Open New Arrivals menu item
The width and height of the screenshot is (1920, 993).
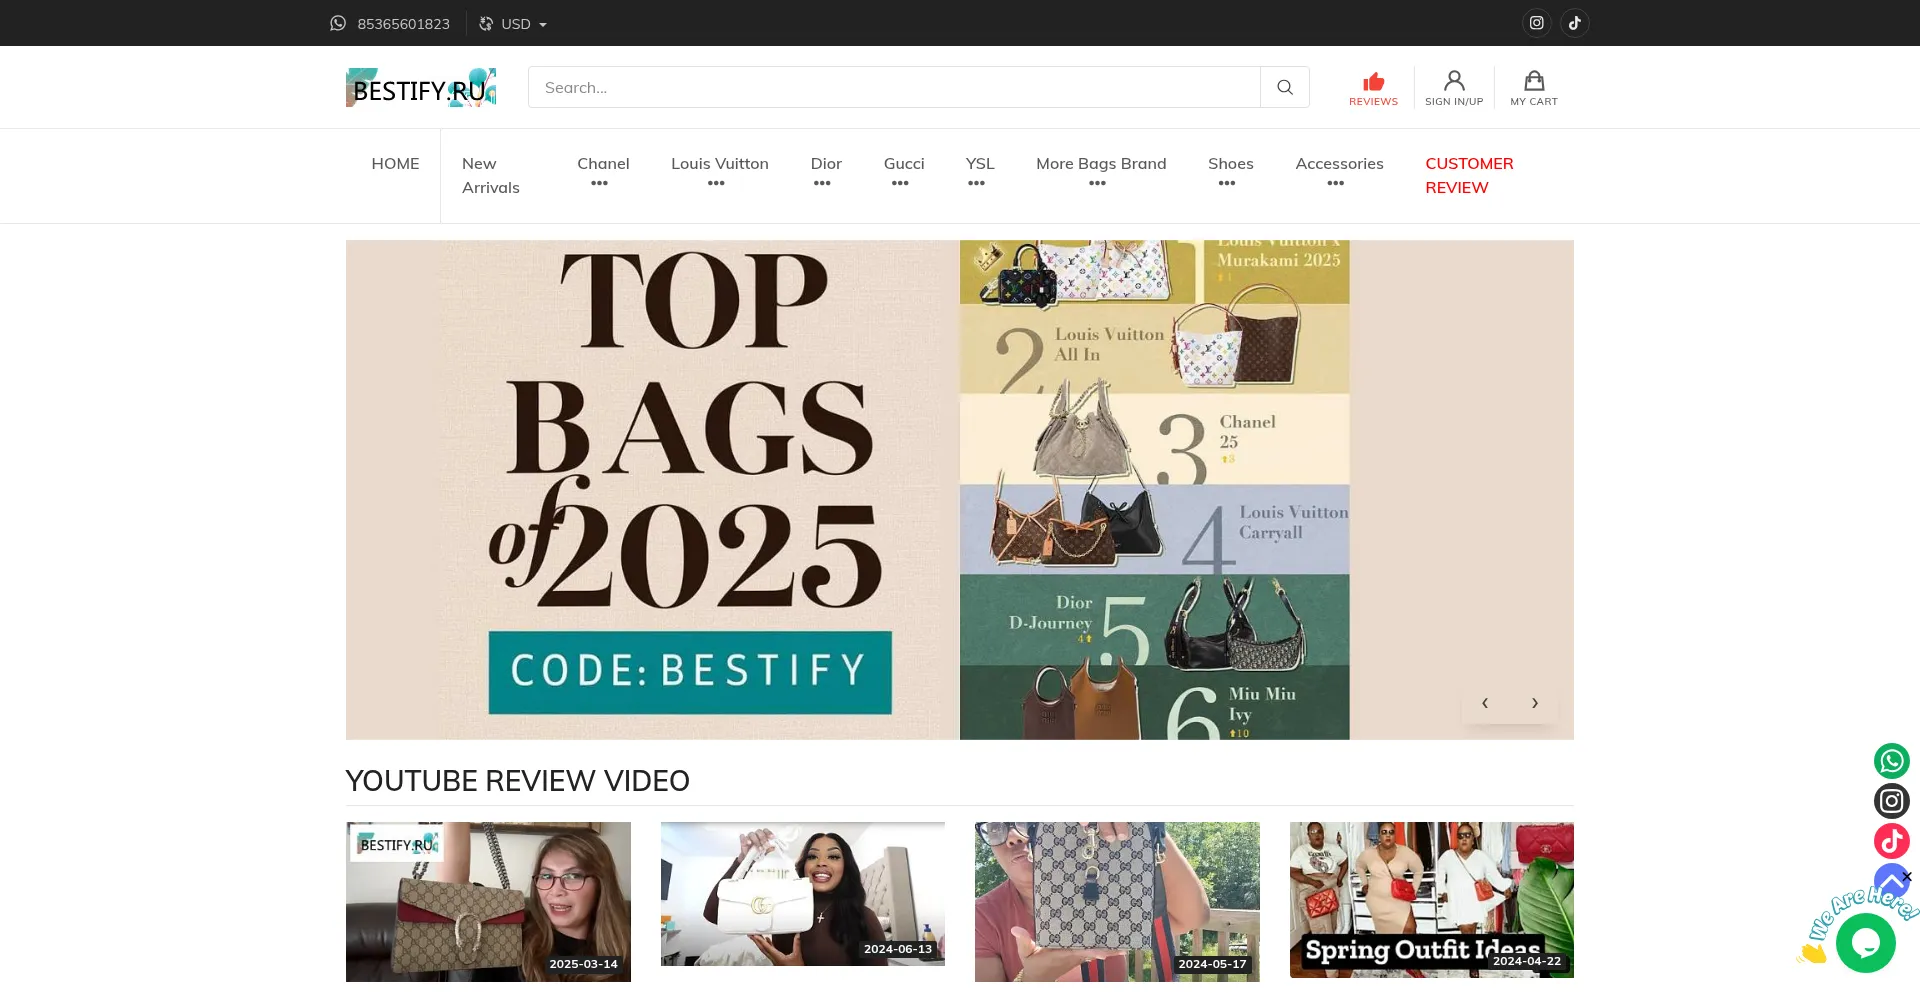491,176
